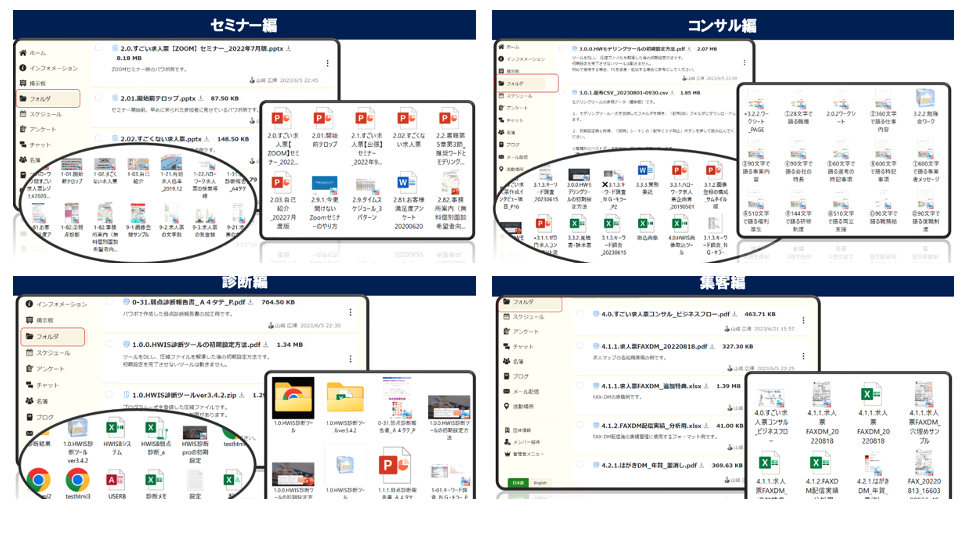
Task: Open フォルダ in the 診断編 sidebar
Action: pos(53,336)
